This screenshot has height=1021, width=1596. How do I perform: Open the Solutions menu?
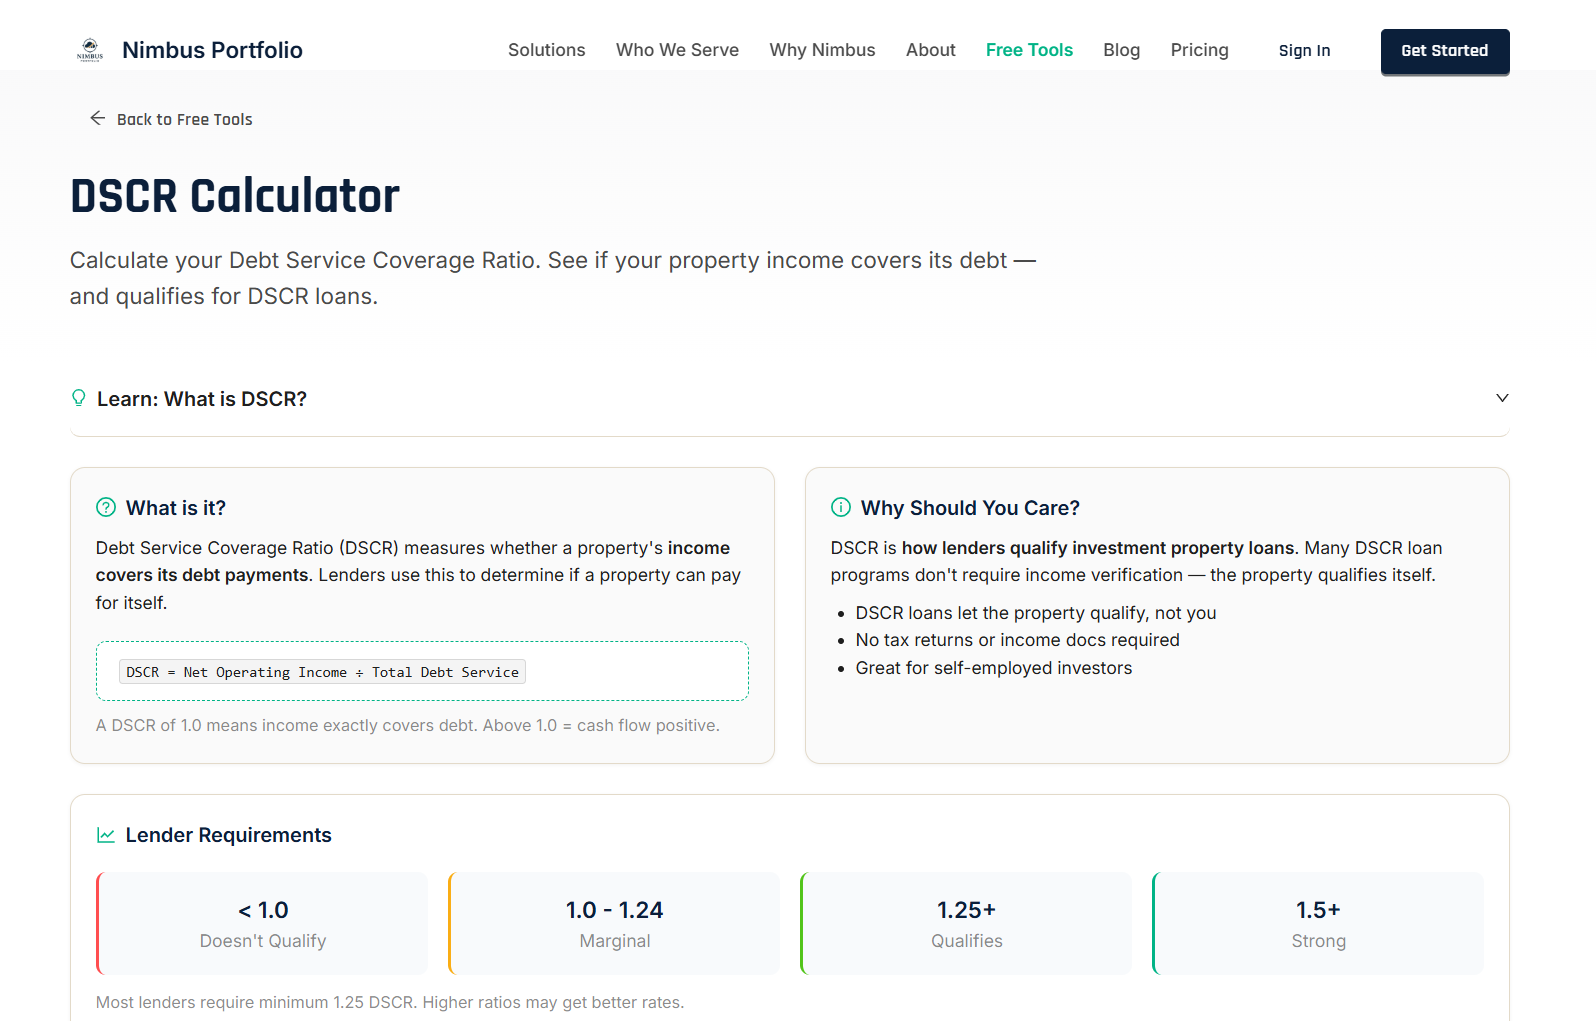tap(546, 50)
